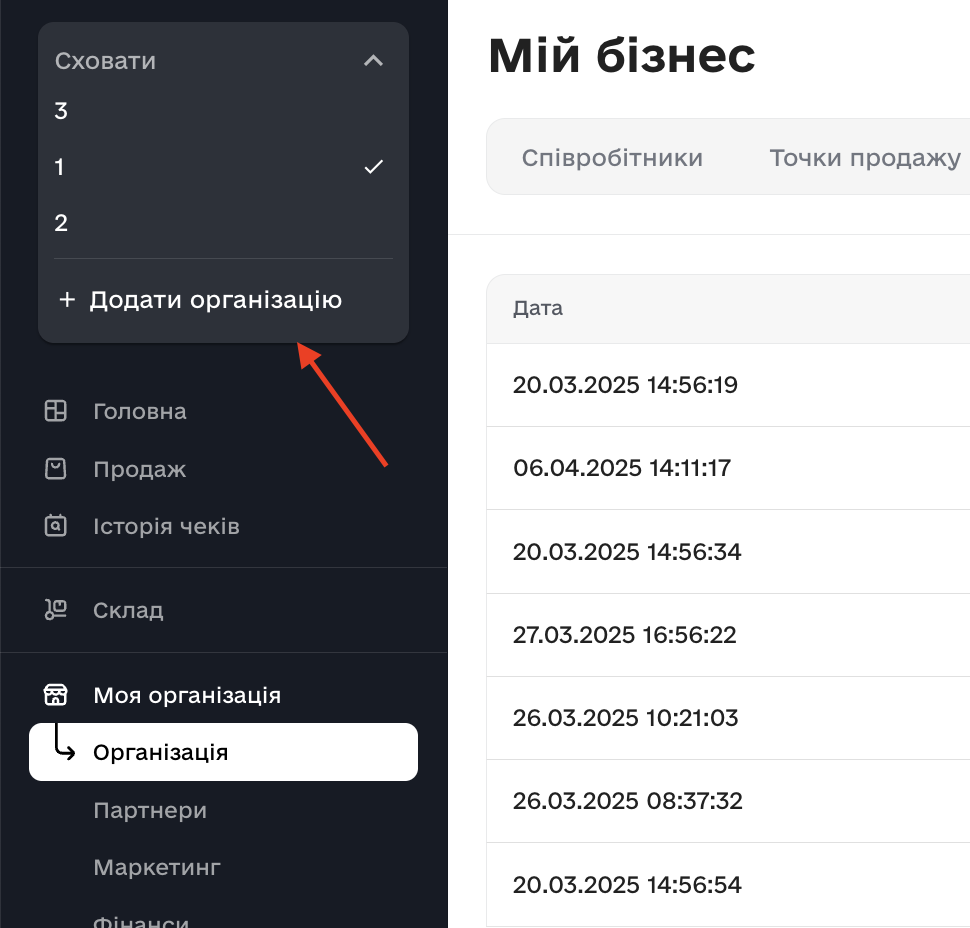The image size is (970, 928).
Task: Click the Продаж shopping bag icon
Action: pos(56,469)
